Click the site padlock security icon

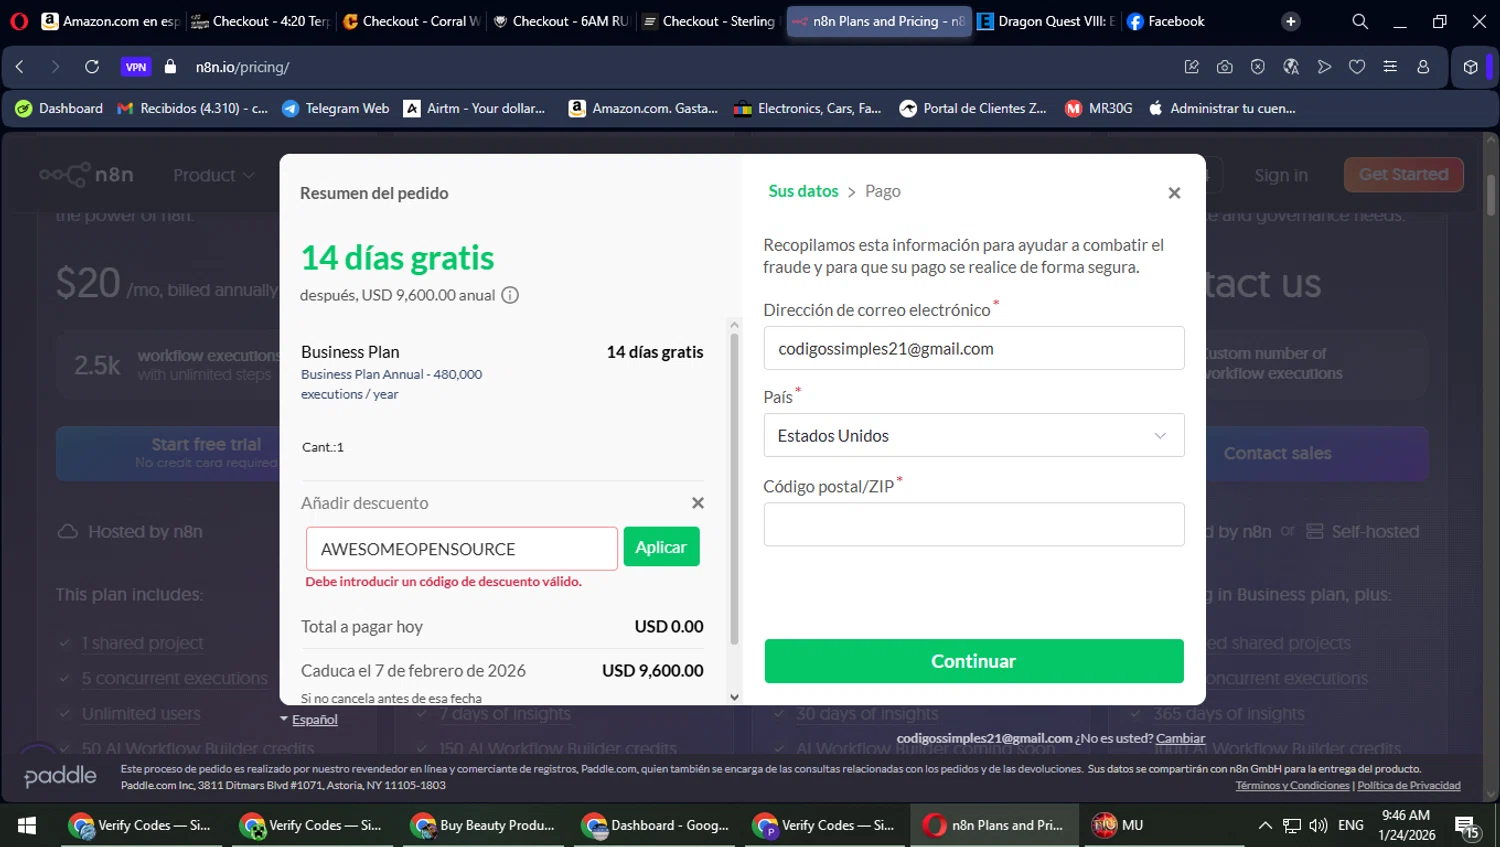click(170, 67)
